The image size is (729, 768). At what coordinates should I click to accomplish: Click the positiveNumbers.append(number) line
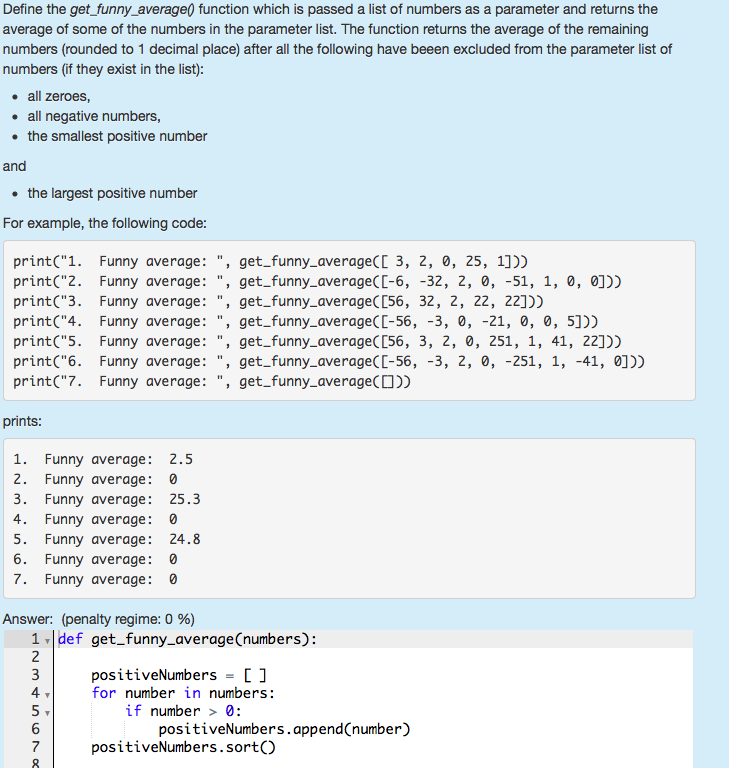click(284, 729)
